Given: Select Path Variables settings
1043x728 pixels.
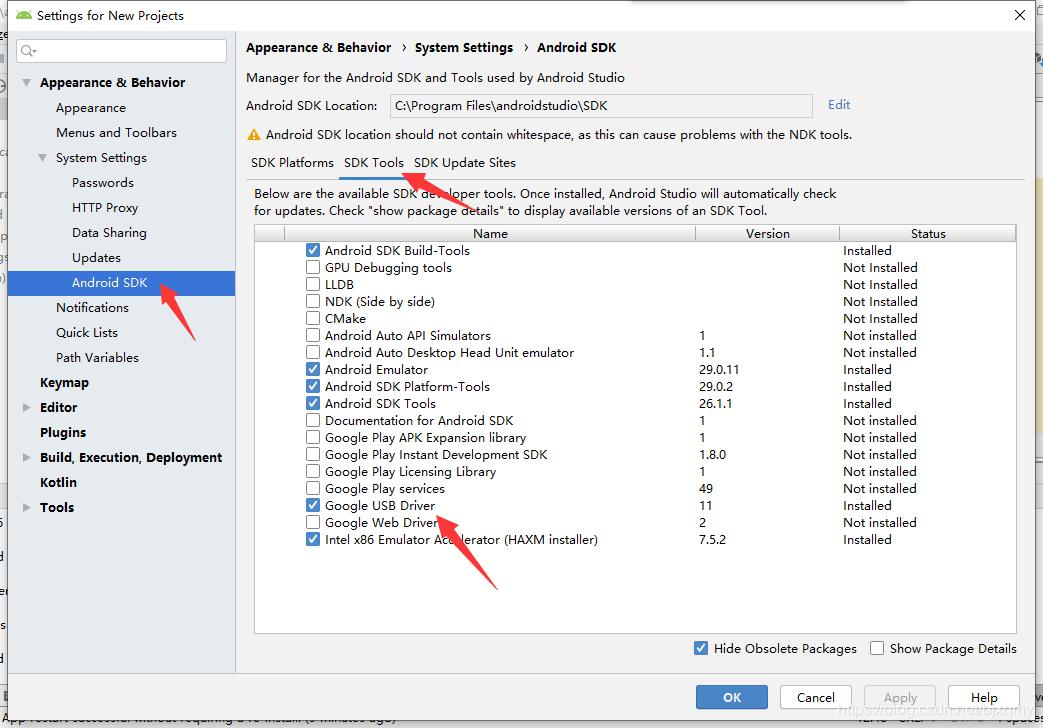Looking at the screenshot, I should click(x=97, y=357).
